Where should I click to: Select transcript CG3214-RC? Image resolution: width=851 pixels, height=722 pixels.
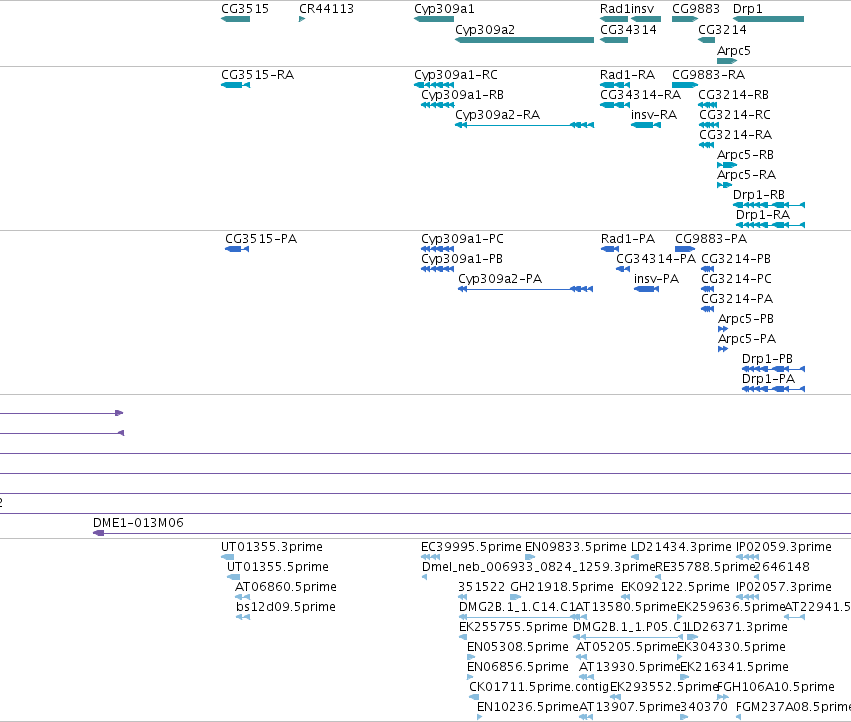tap(735, 115)
